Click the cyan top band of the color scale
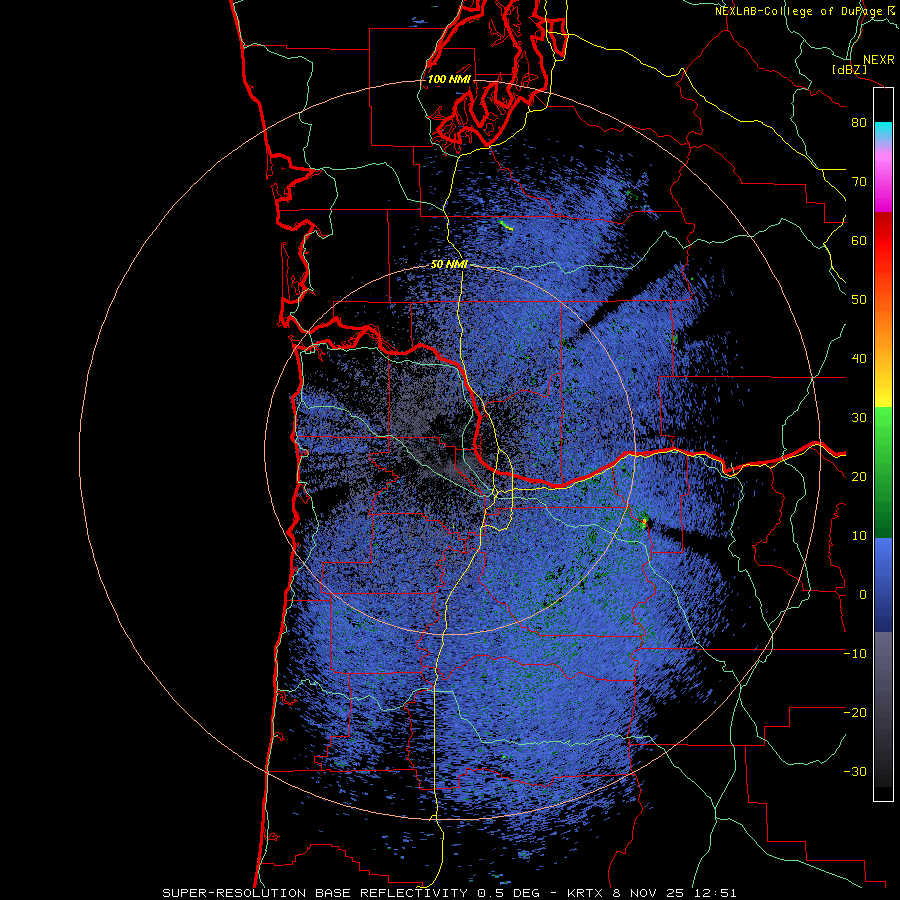 click(883, 131)
